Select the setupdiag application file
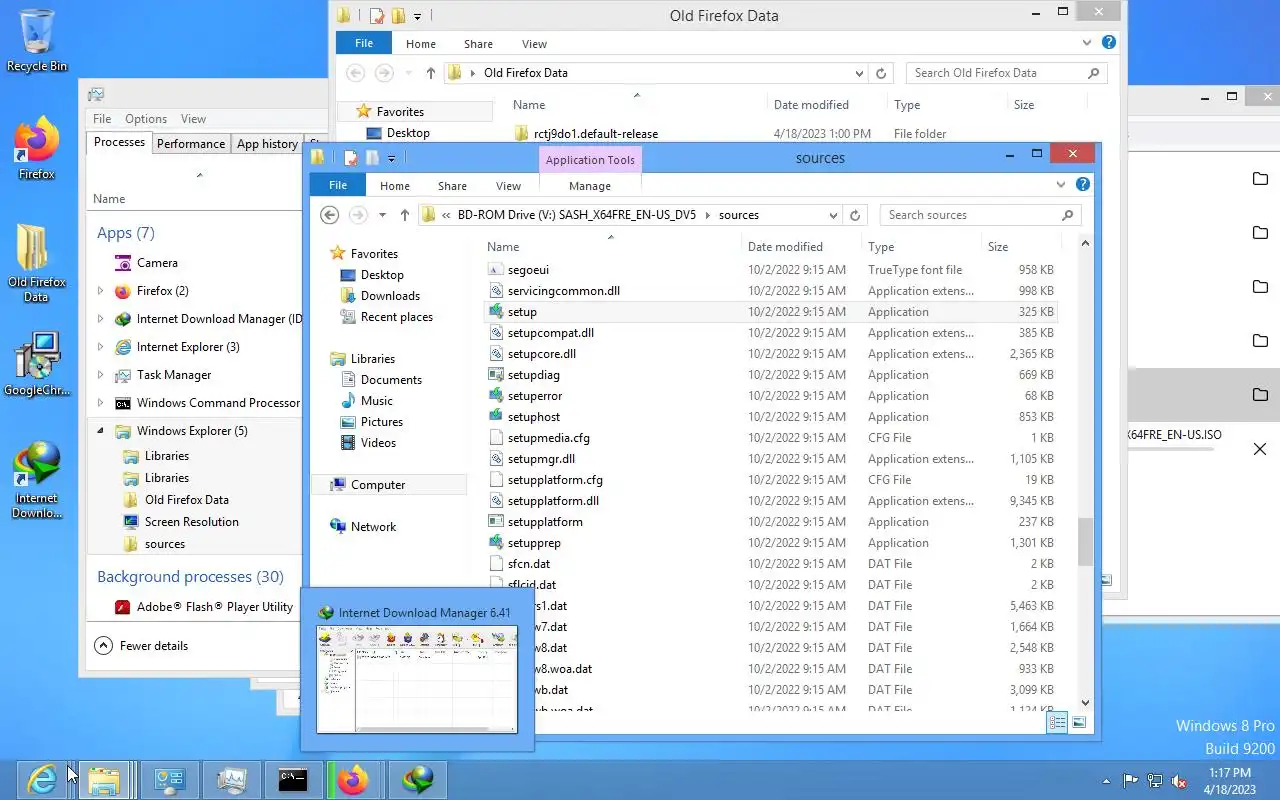The image size is (1280, 800). [770, 375]
